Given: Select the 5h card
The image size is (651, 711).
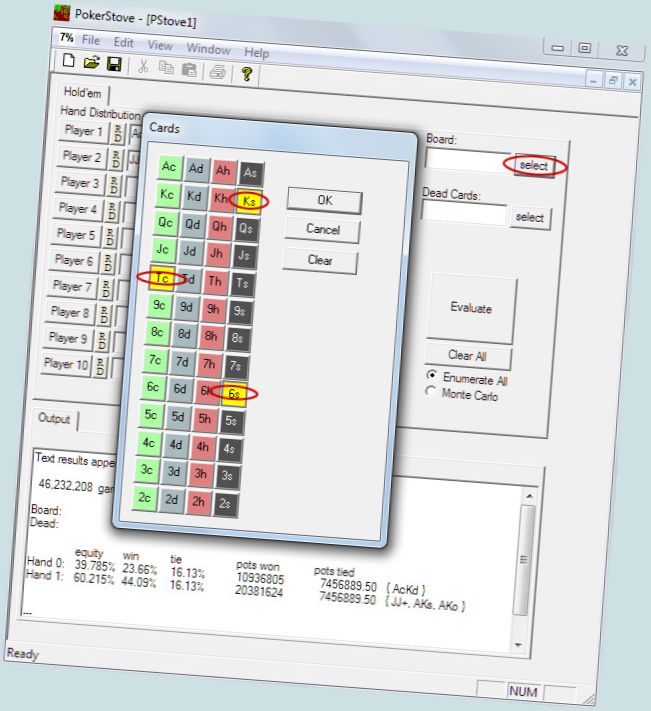Looking at the screenshot, I should [x=204, y=419].
